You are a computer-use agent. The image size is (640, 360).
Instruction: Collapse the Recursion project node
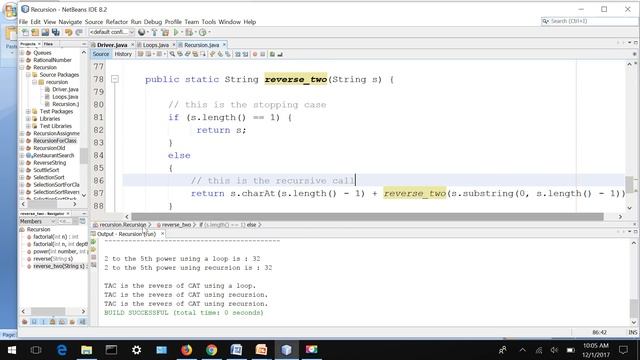[22, 67]
